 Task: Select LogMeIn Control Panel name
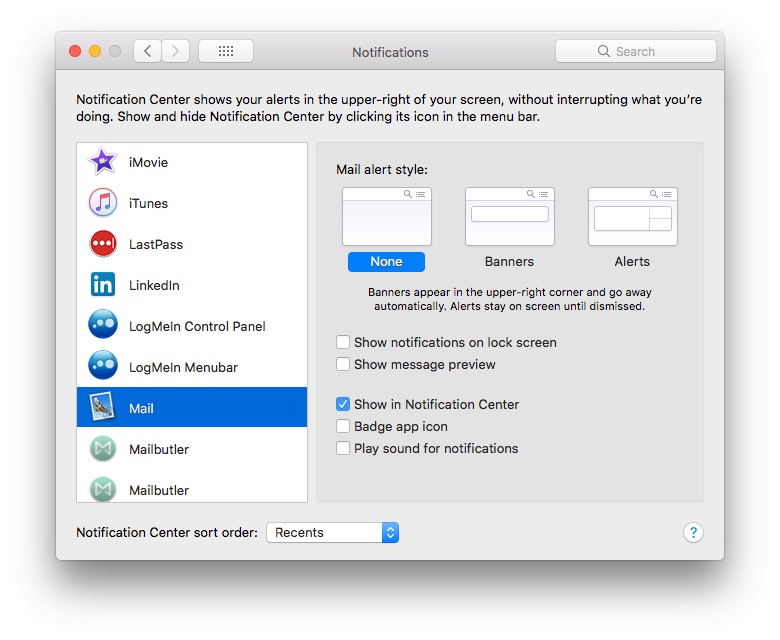tap(197, 326)
